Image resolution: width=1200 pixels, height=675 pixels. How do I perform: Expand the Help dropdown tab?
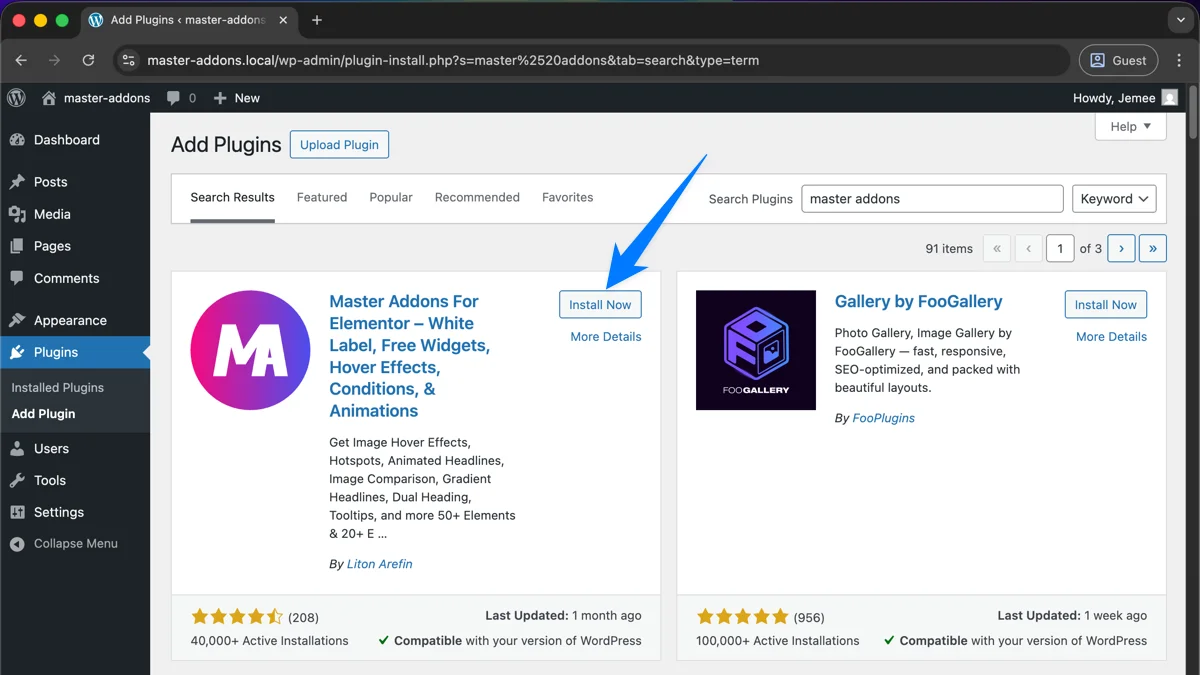coord(1131,127)
